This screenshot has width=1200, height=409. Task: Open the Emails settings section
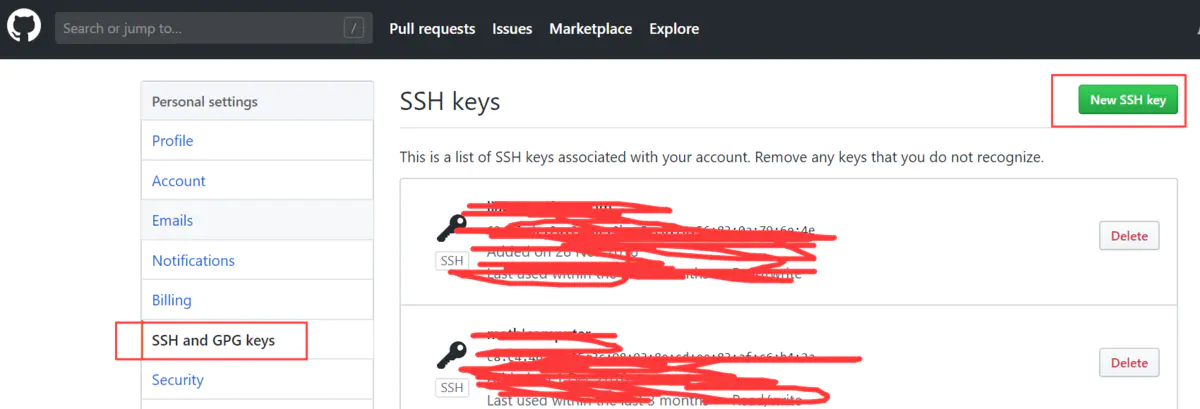pyautogui.click(x=257, y=220)
